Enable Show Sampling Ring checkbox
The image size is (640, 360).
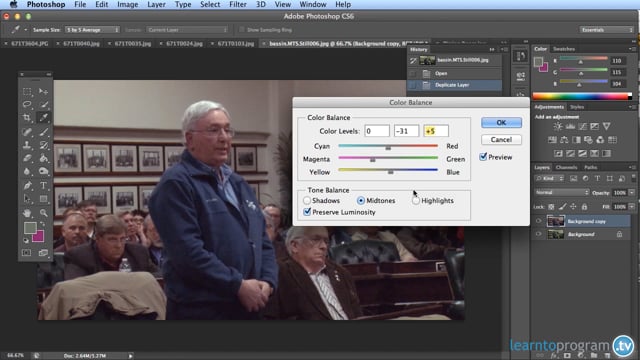coord(242,29)
